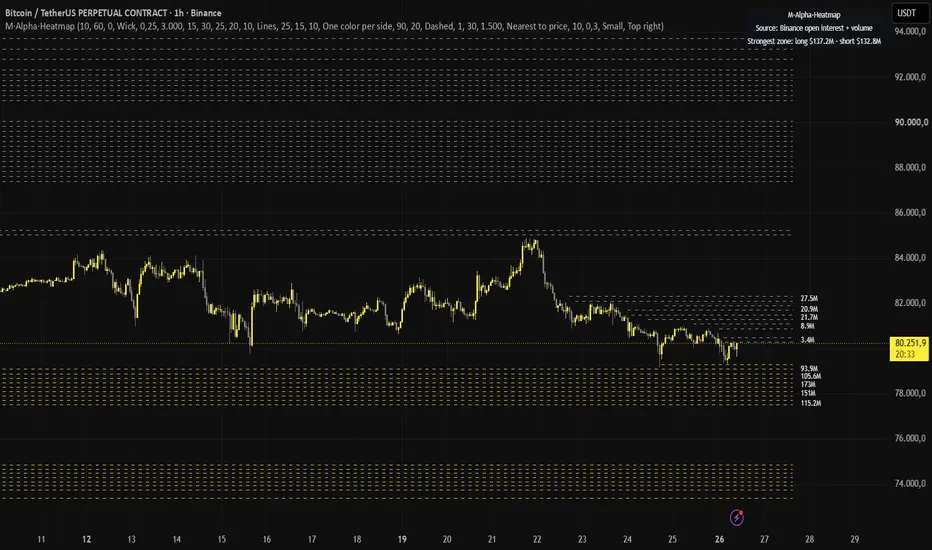Screen dimensions: 932x550
Task: Click date 27 on the time axis
Action: pos(764,539)
